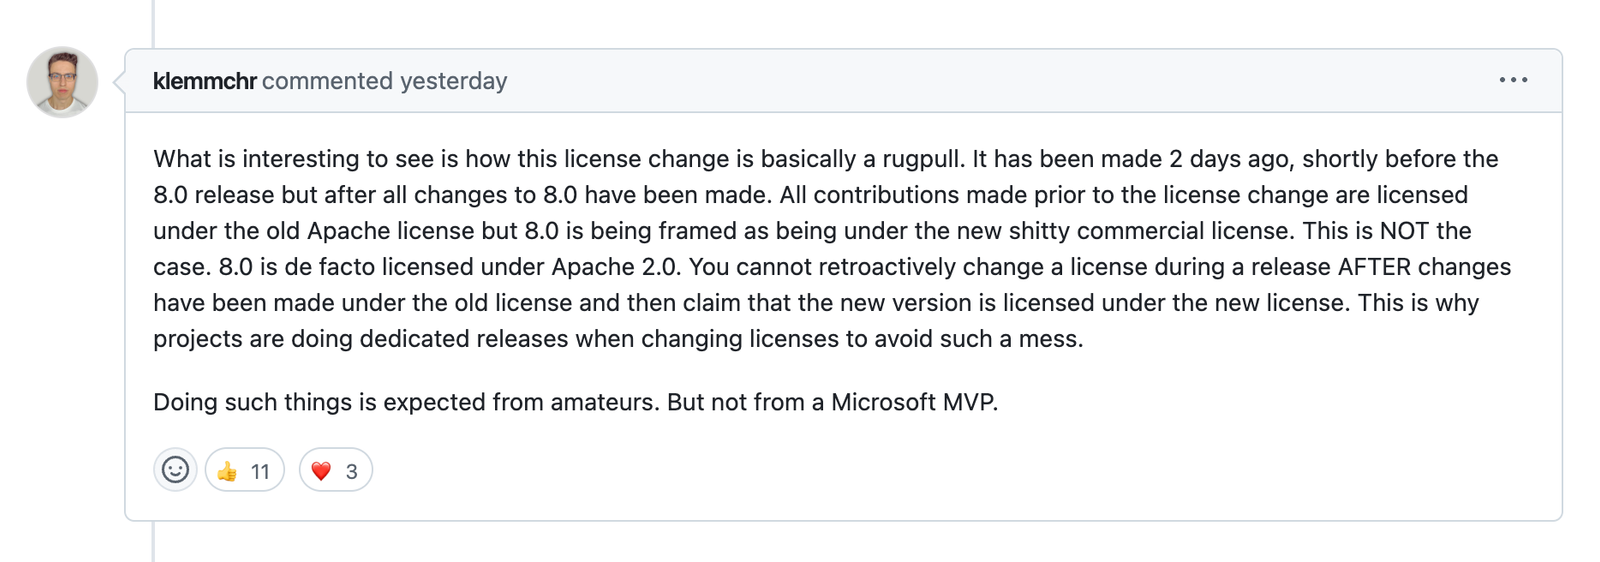The height and width of the screenshot is (562, 1600).
Task: Click the red heart emoji icon
Action: pos(321,471)
